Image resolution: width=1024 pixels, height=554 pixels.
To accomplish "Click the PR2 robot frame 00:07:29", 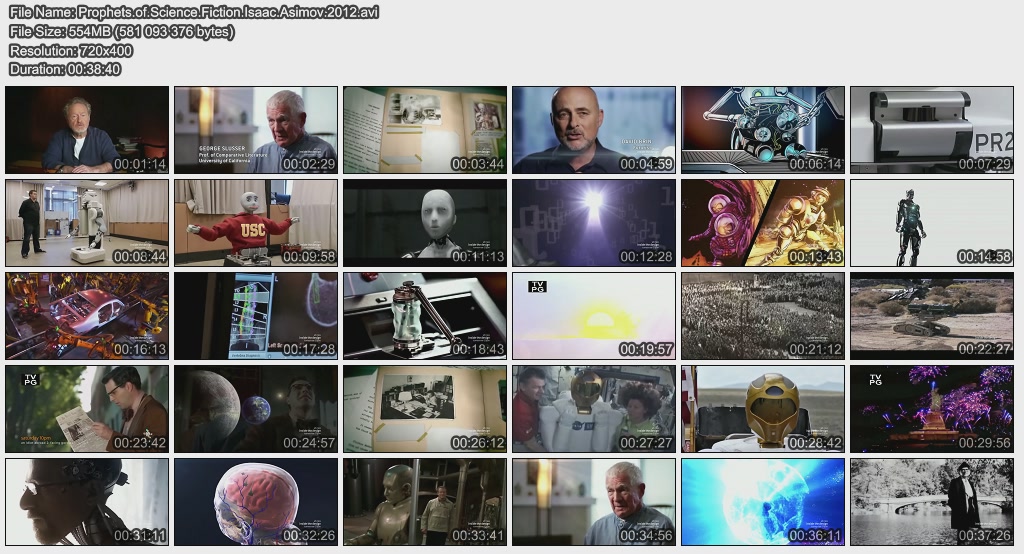I will pos(932,130).
